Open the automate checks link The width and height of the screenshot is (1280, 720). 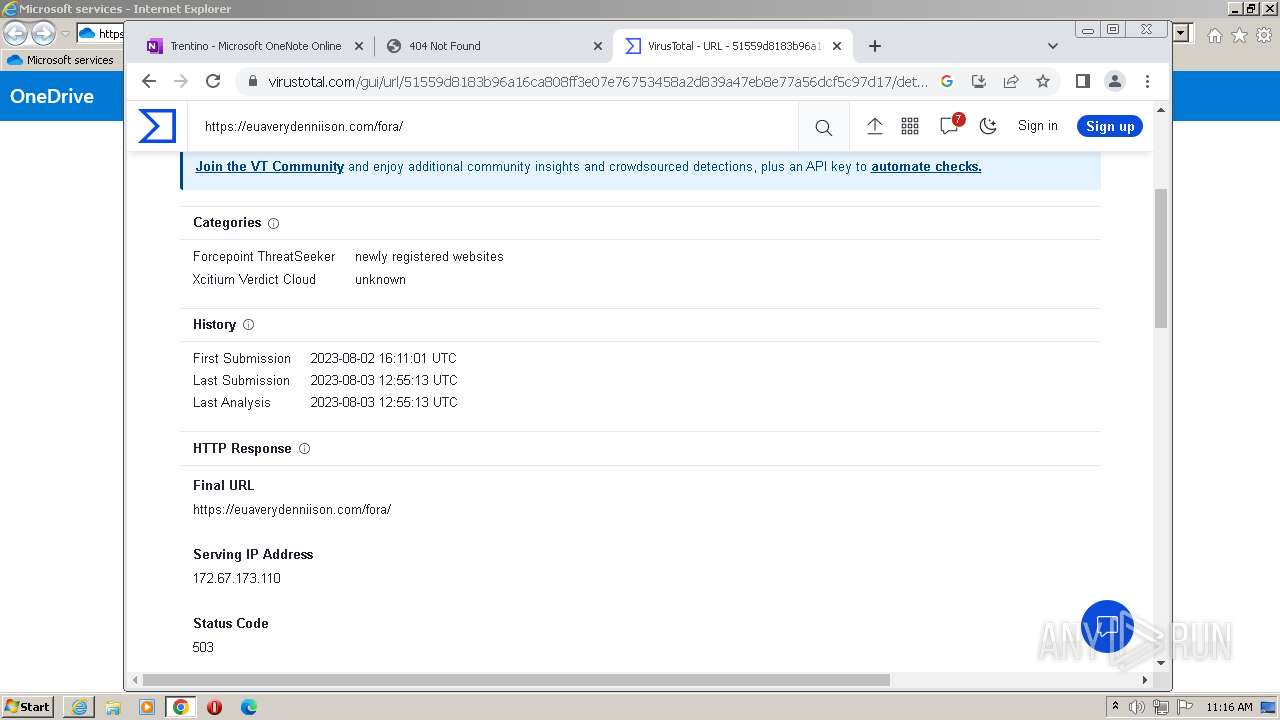click(926, 167)
